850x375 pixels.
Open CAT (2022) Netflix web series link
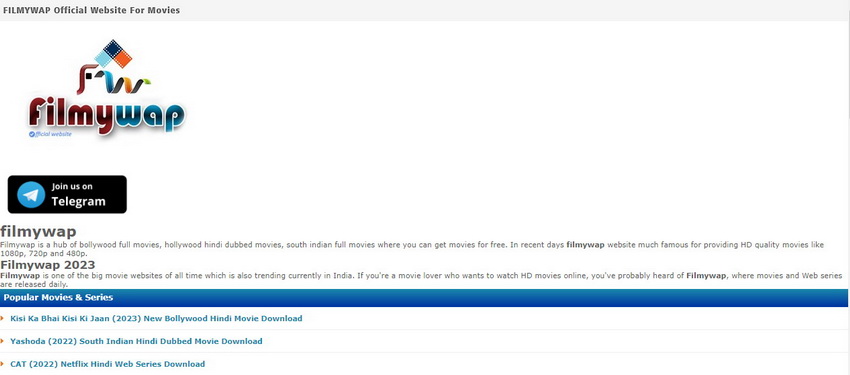[x=107, y=364]
